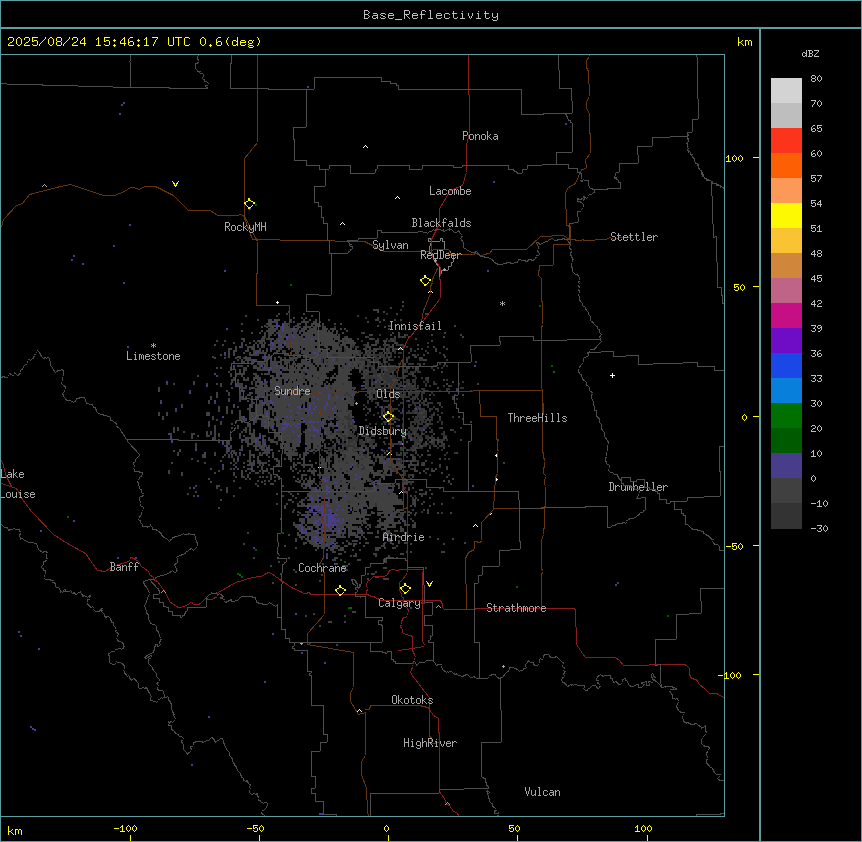Click the Innisfail city label
The height and width of the screenshot is (842, 862).
415,326
